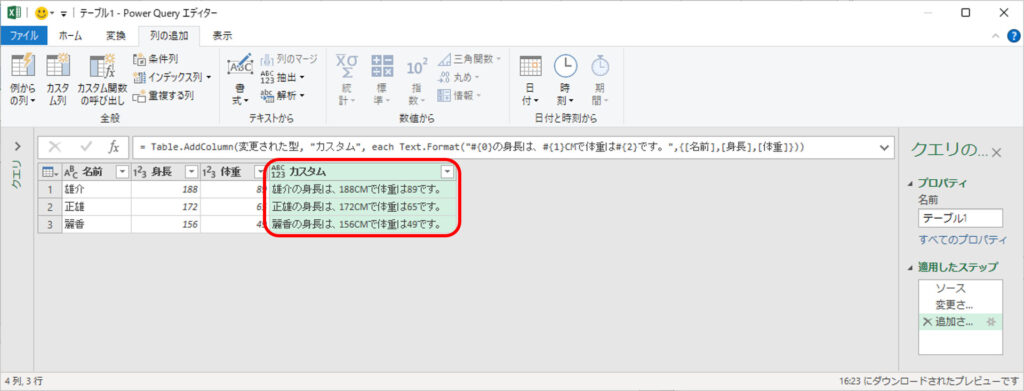This screenshot has width=1024, height=391.
Task: Switch to the Transform (変換) tab
Action: pyautogui.click(x=116, y=36)
